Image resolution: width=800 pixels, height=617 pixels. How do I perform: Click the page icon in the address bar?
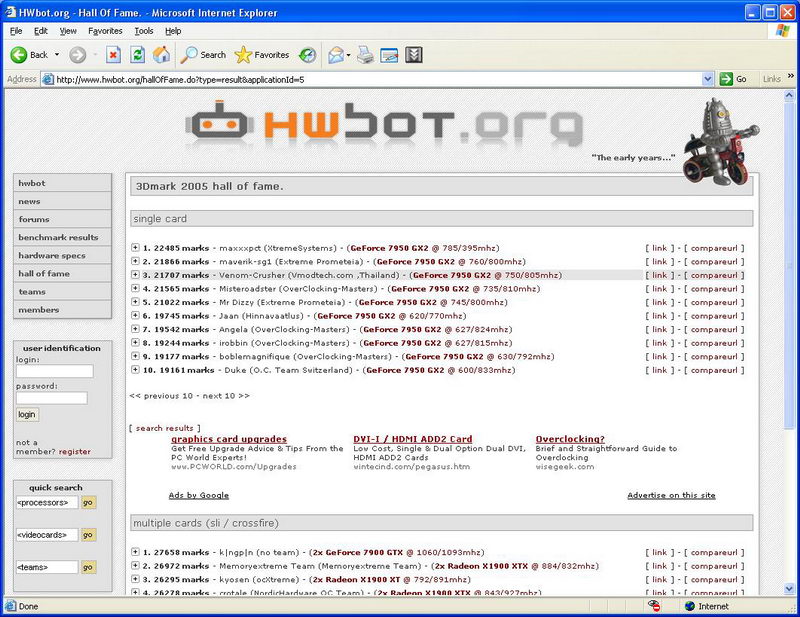48,79
